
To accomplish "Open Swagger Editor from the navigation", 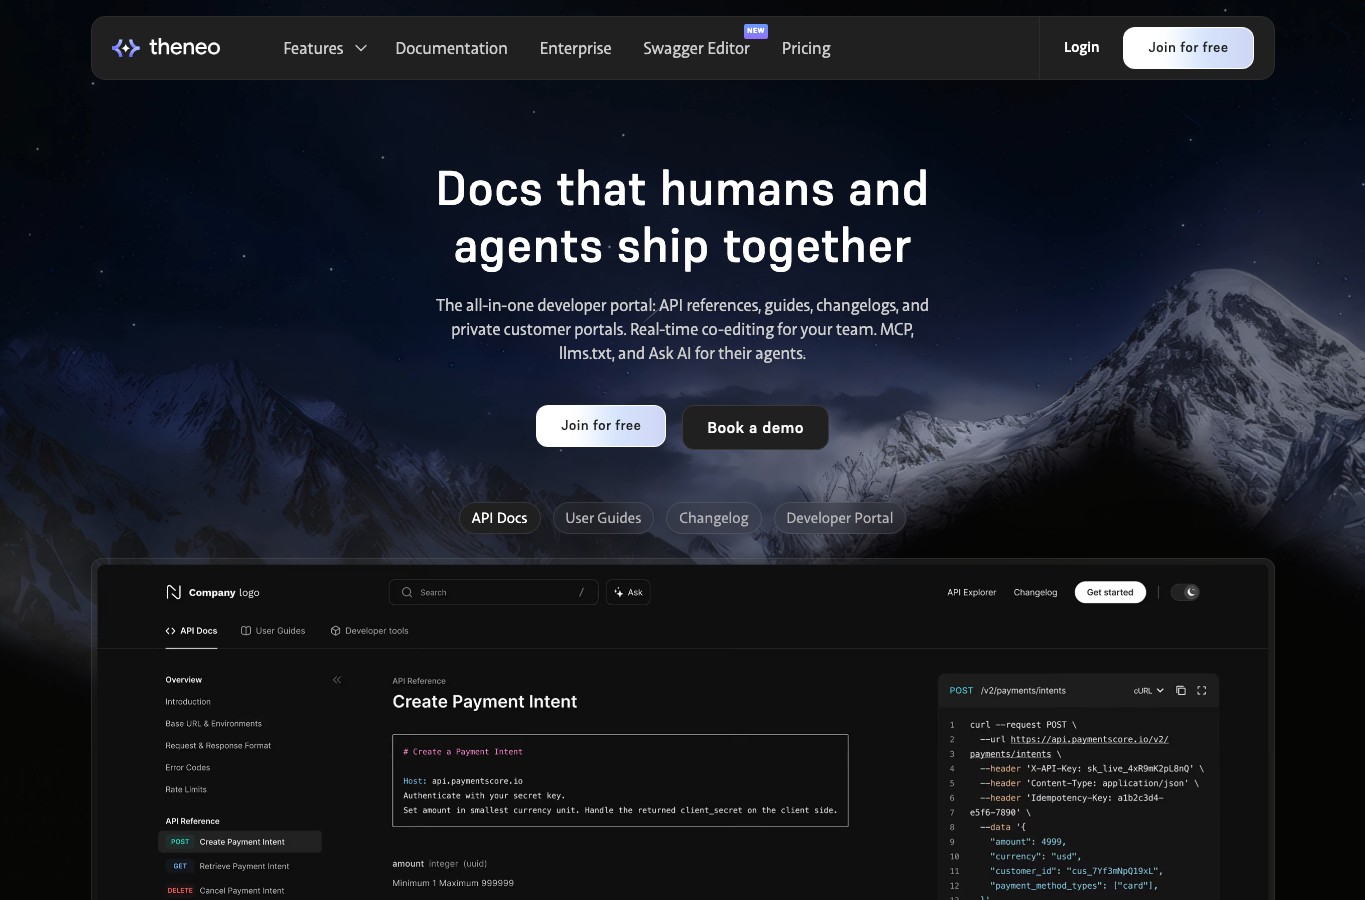I will click(696, 48).
